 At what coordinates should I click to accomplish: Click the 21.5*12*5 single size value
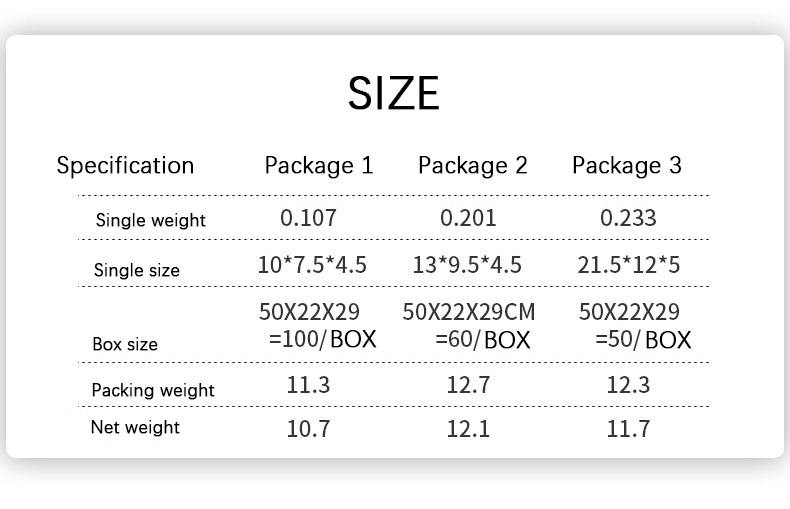click(629, 265)
